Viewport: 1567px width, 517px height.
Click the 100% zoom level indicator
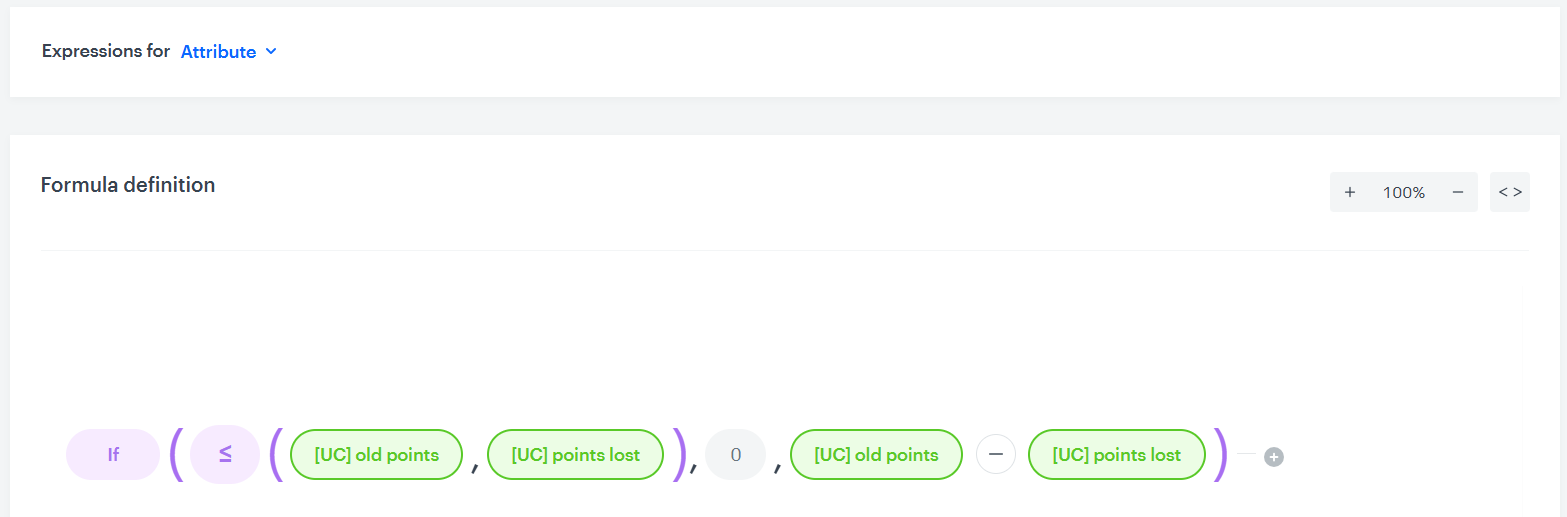click(x=1403, y=192)
